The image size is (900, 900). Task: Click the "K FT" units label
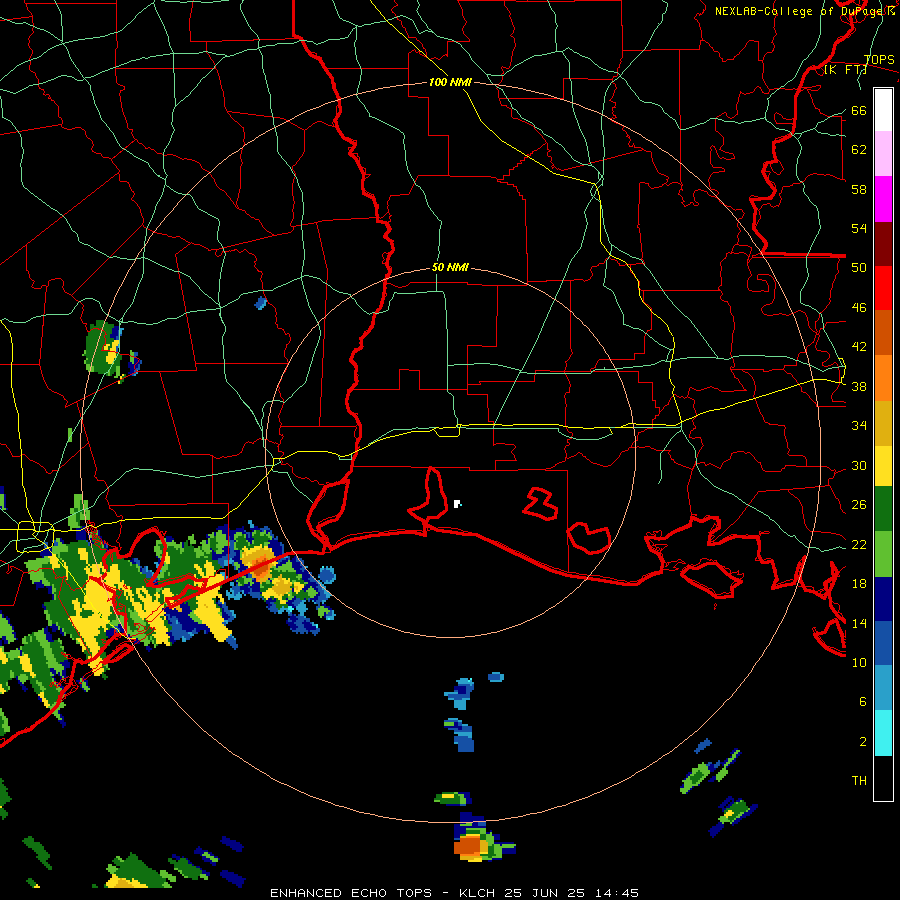click(x=845, y=70)
